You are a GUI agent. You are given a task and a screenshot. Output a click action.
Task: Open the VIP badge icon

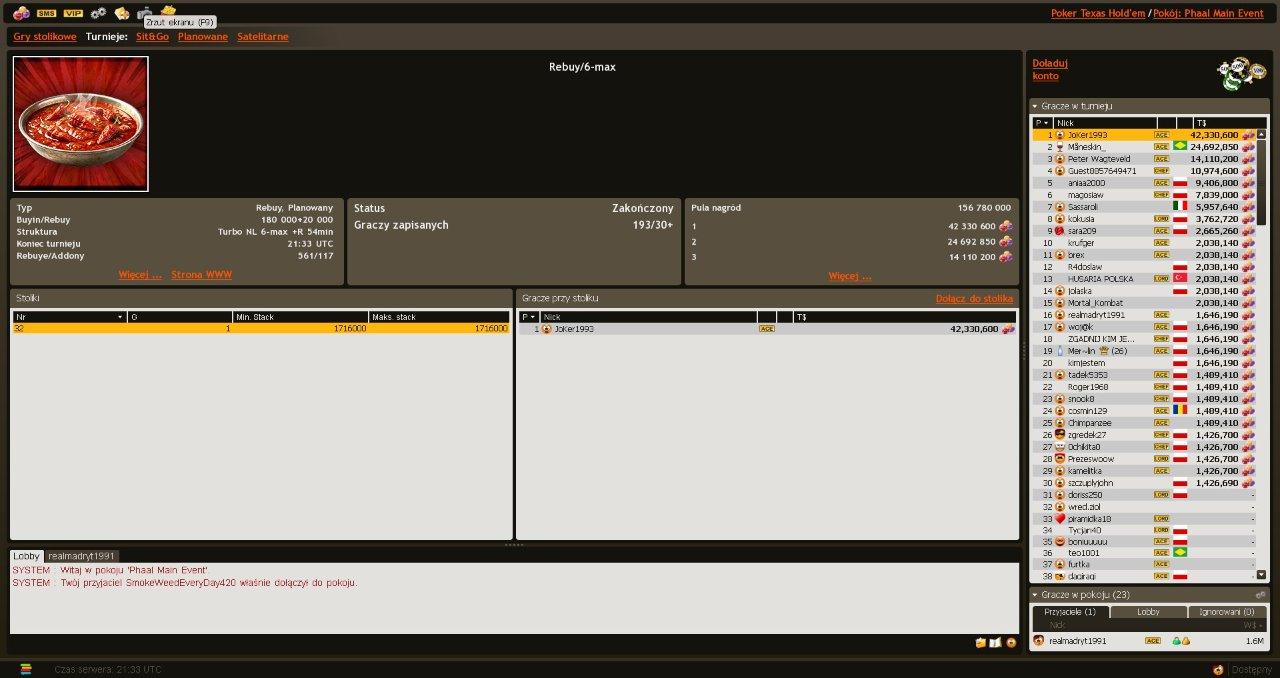tap(73, 13)
